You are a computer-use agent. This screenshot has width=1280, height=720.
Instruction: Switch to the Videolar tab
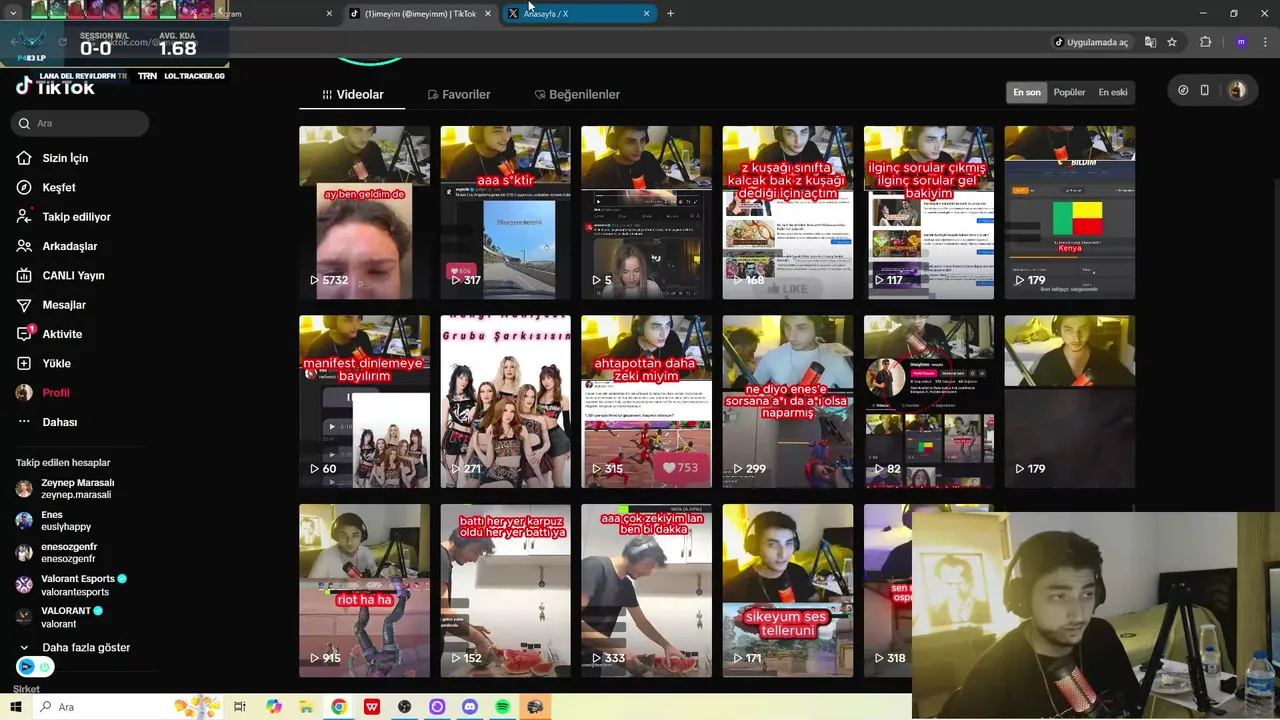click(x=352, y=94)
